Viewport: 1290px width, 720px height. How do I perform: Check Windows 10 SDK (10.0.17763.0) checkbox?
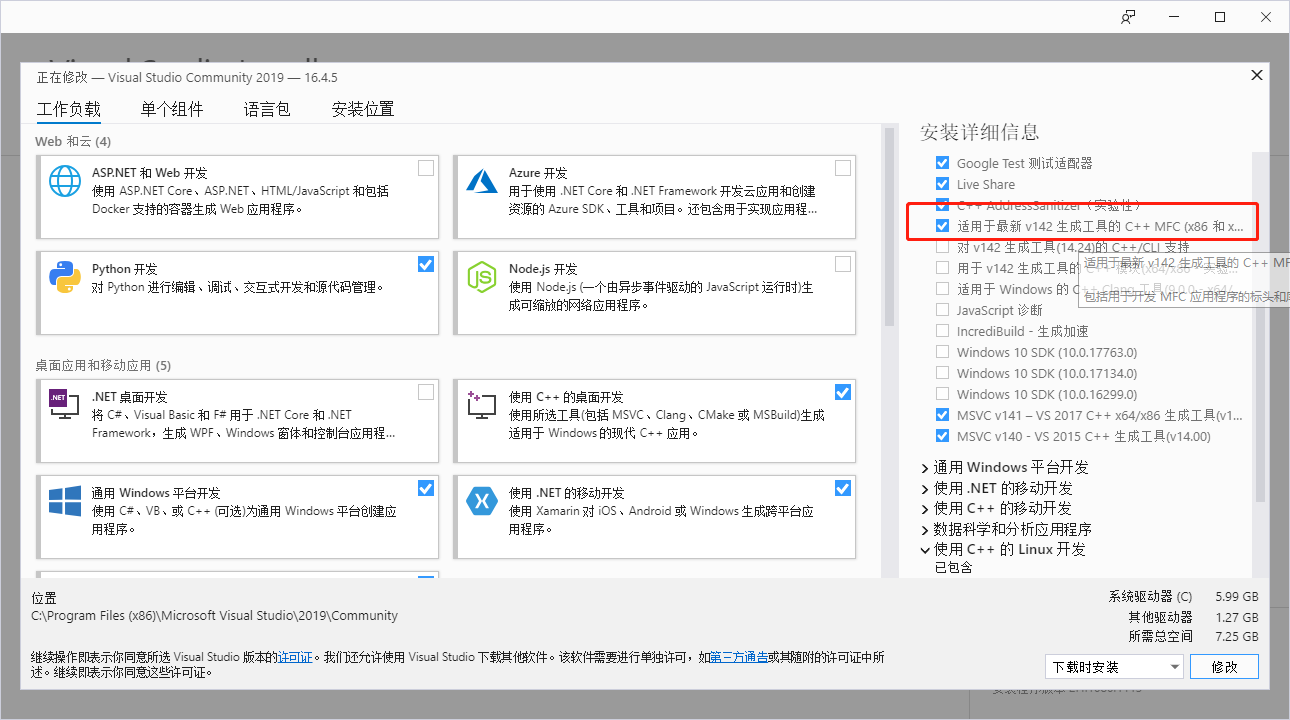942,352
